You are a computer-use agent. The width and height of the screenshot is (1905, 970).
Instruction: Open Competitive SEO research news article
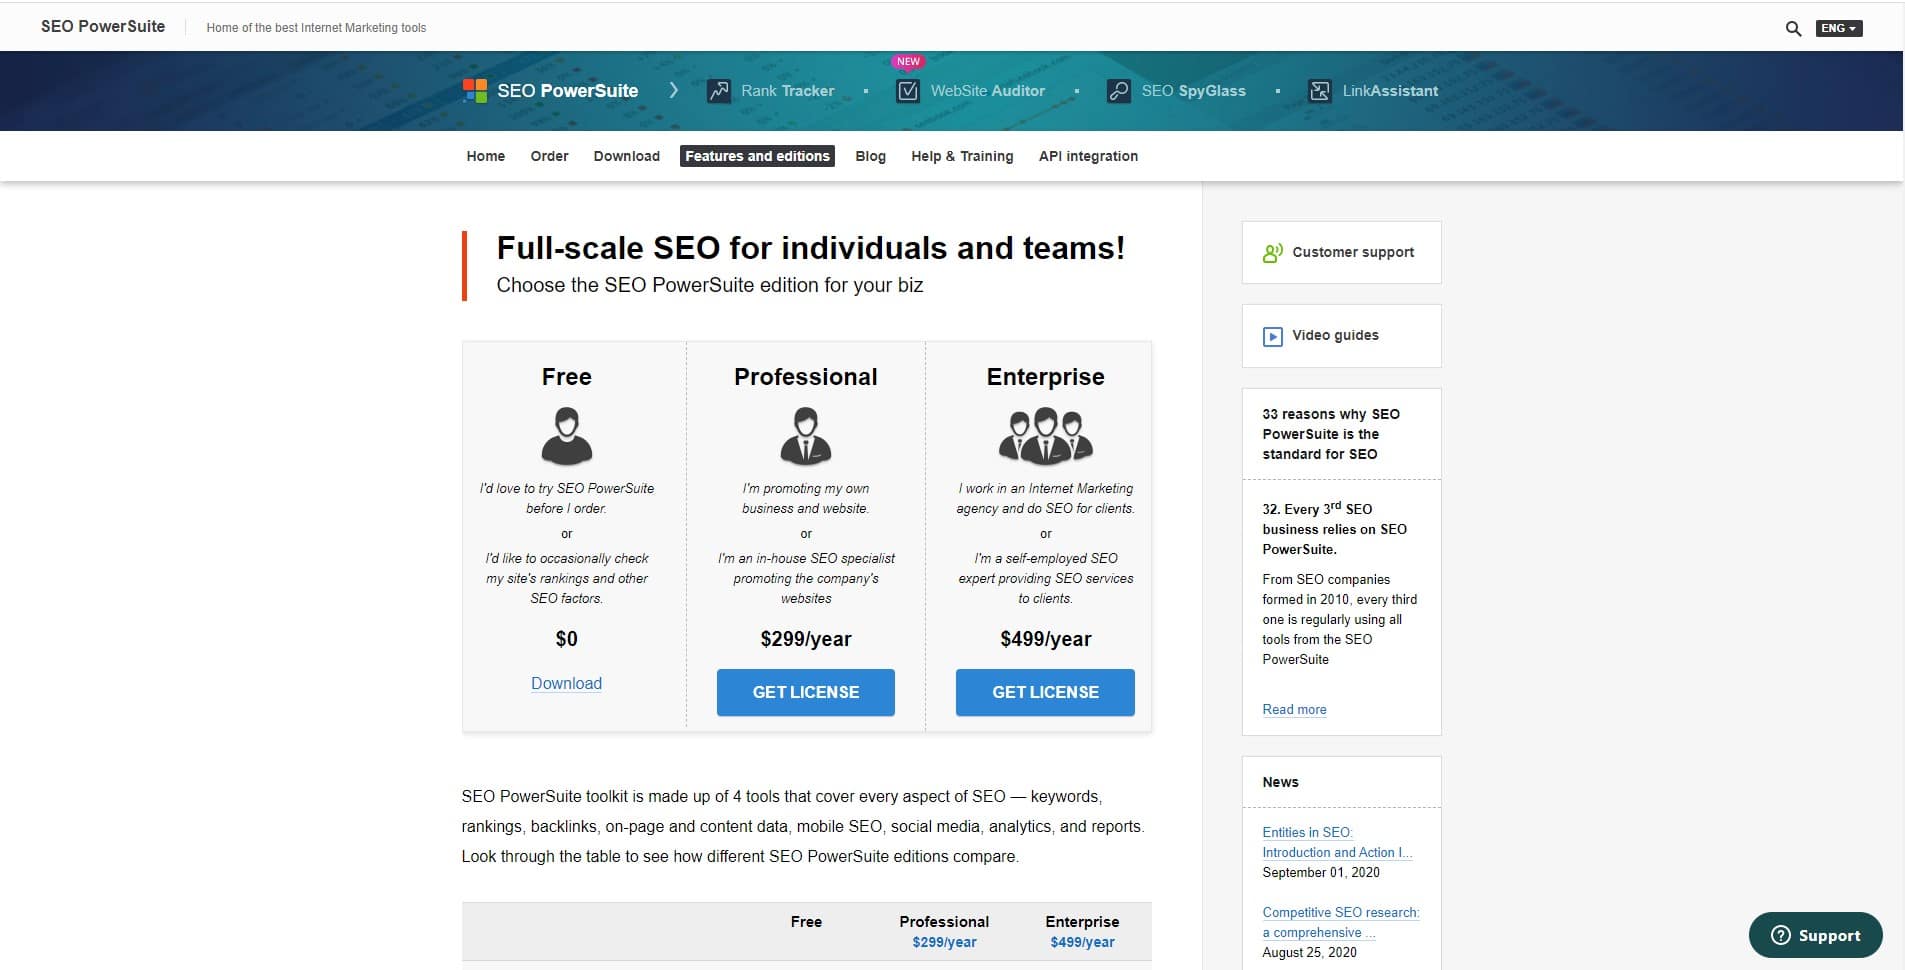tap(1340, 922)
